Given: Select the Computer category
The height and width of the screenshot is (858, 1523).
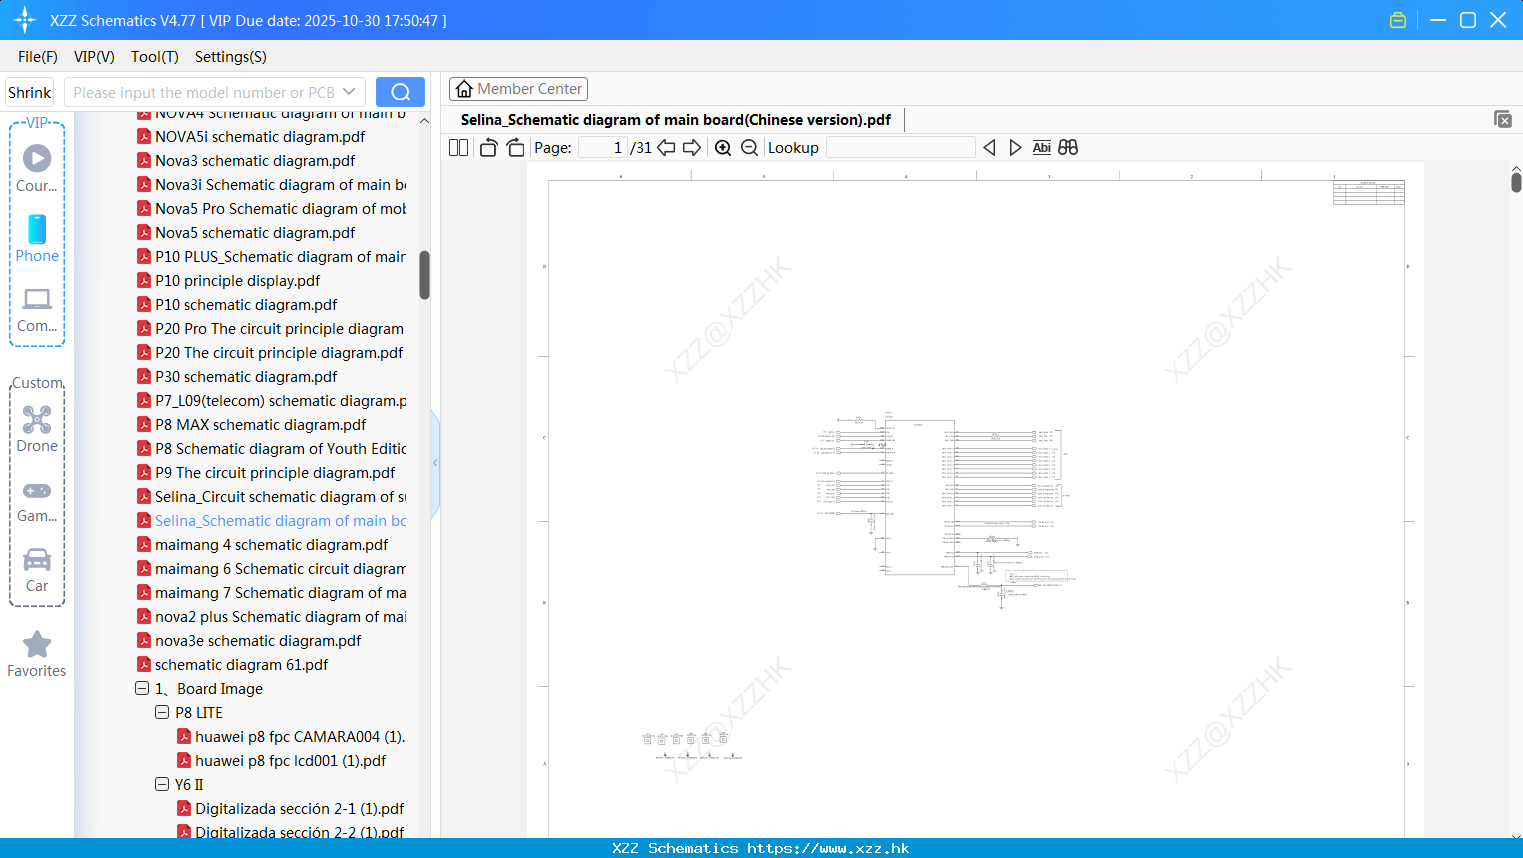Looking at the screenshot, I should [x=37, y=309].
